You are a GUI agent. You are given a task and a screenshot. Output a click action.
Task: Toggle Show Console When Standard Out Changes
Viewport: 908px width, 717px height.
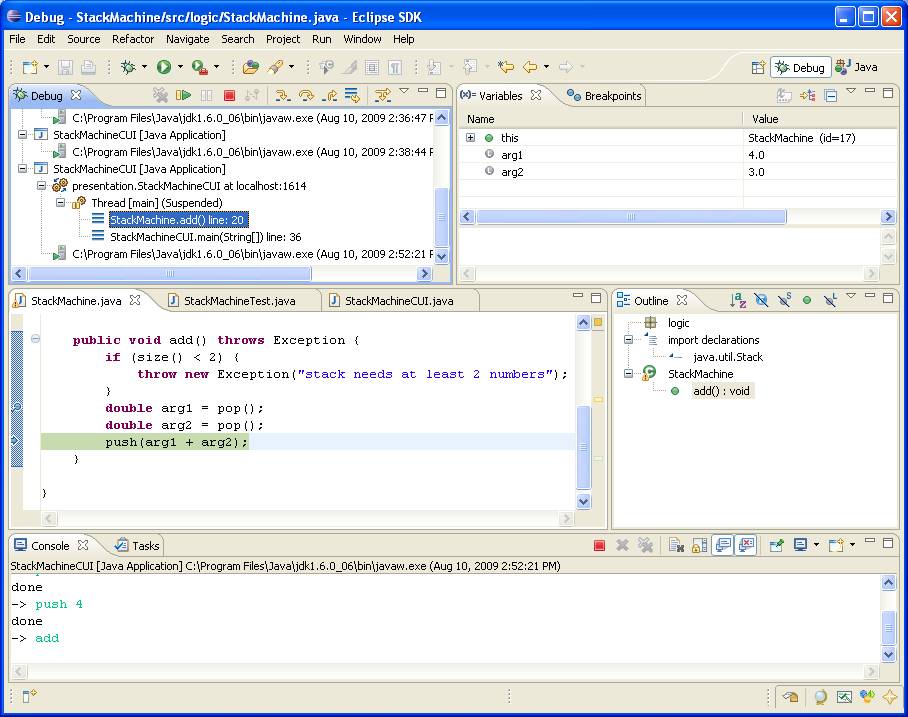(x=723, y=545)
